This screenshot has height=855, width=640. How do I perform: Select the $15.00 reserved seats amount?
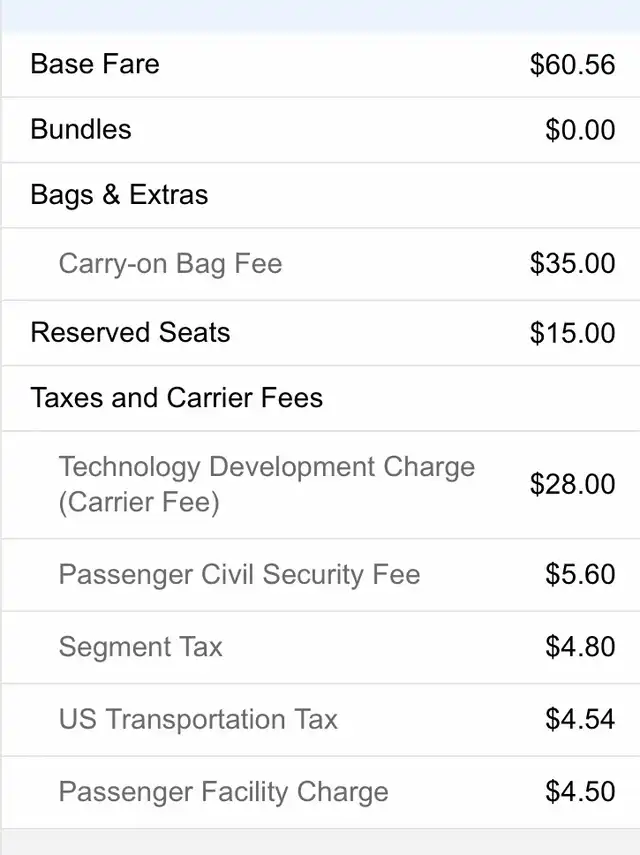pyautogui.click(x=572, y=333)
